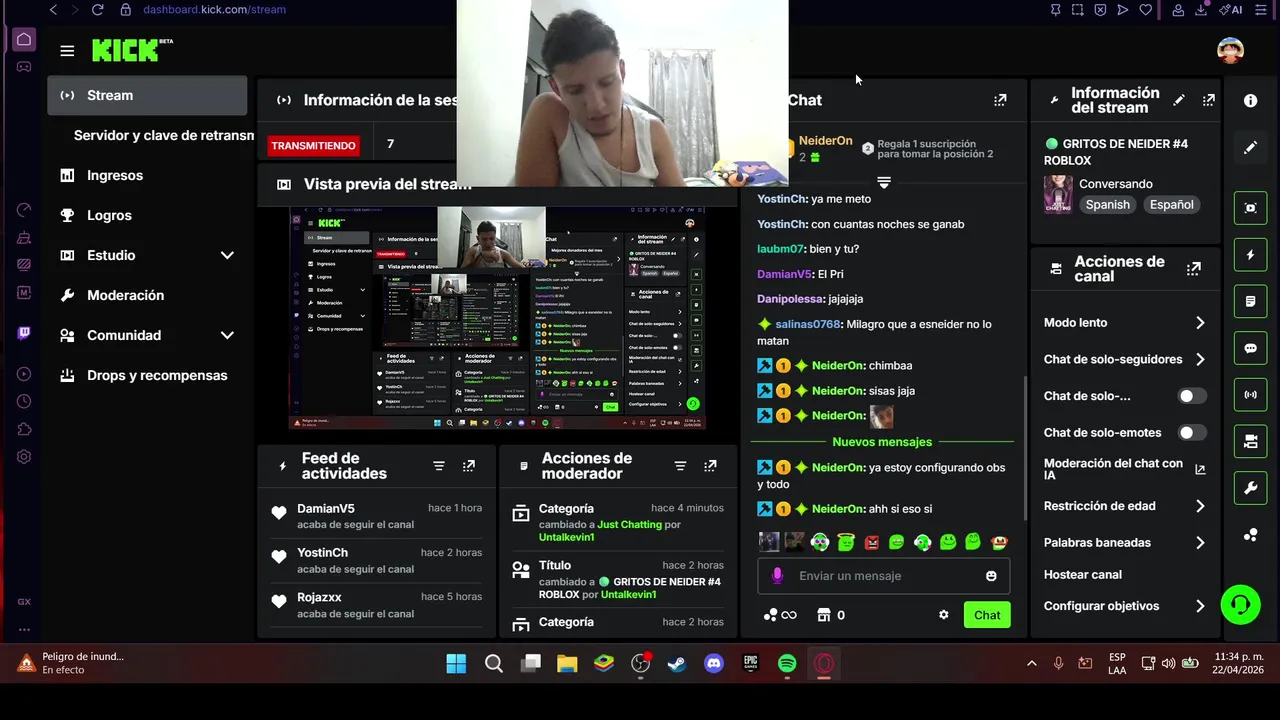Click the Enviar un mensaje field
1280x720 pixels.
tap(882, 576)
